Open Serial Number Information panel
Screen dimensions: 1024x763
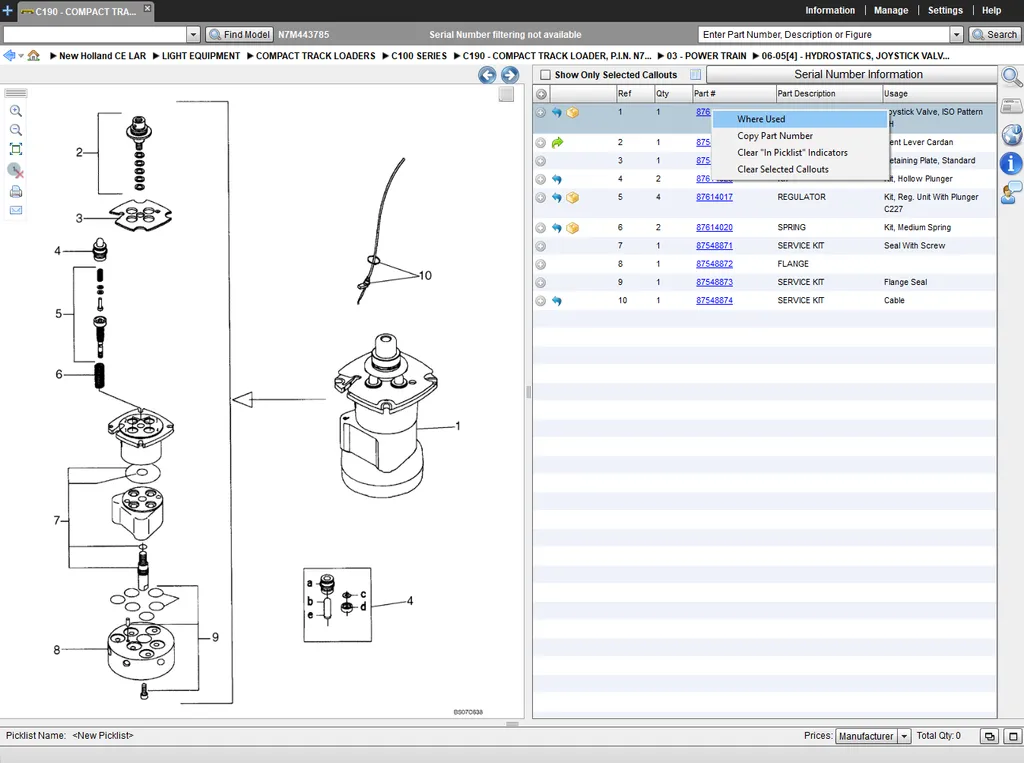(851, 74)
